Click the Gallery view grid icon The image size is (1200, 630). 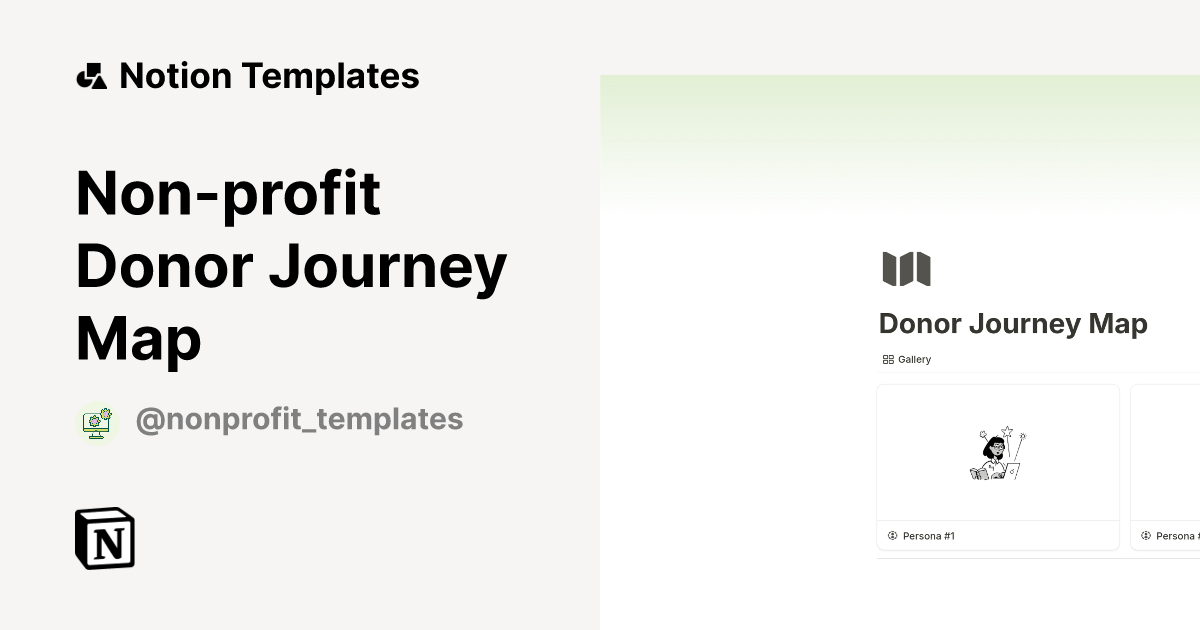pyautogui.click(x=888, y=360)
